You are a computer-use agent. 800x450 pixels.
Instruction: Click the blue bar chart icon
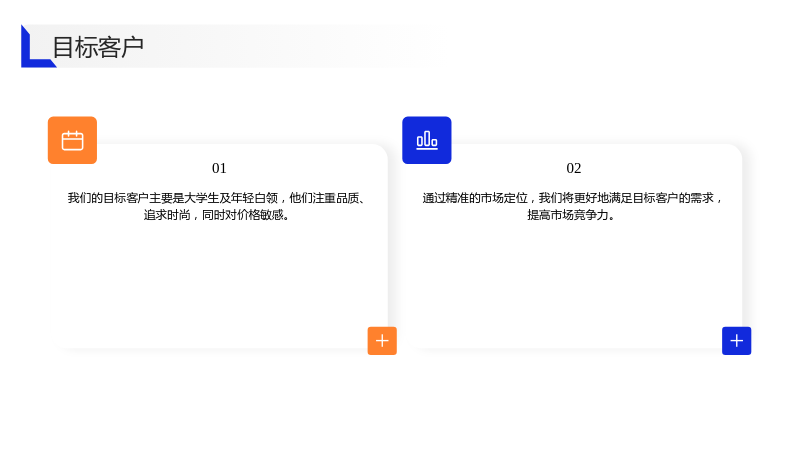pyautogui.click(x=427, y=140)
